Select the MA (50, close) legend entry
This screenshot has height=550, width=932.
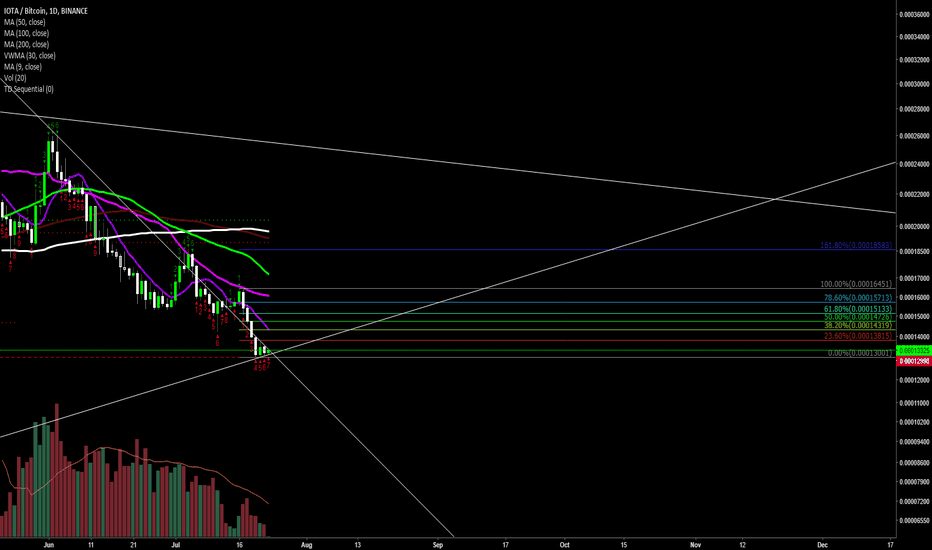(24, 22)
